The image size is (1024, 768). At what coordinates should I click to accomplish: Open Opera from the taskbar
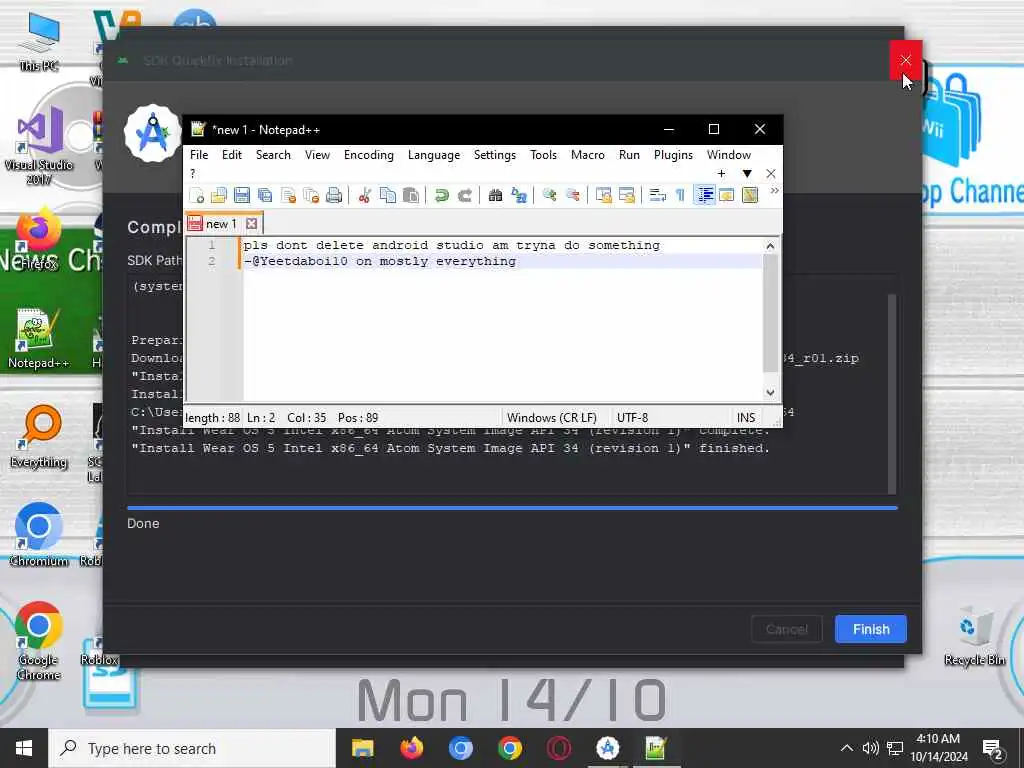[559, 748]
